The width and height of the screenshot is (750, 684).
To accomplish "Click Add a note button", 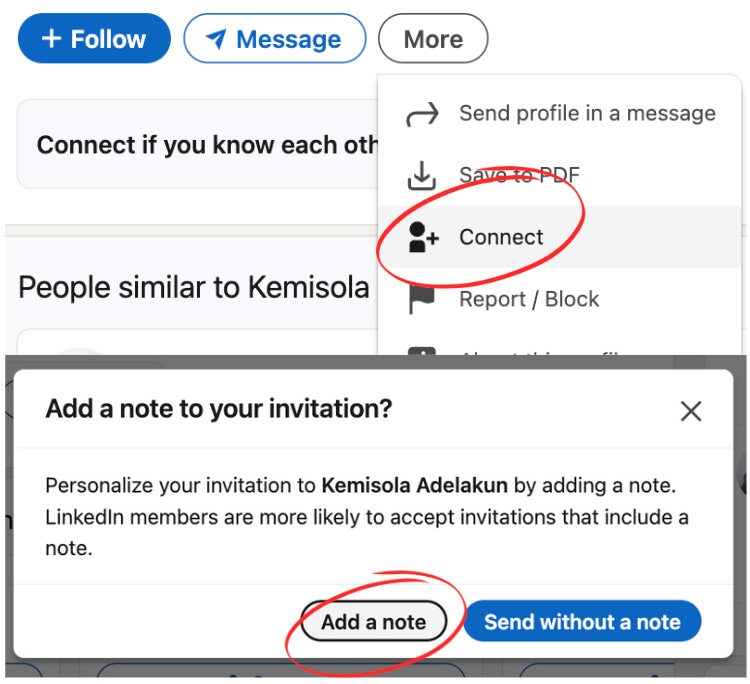I will tap(374, 621).
